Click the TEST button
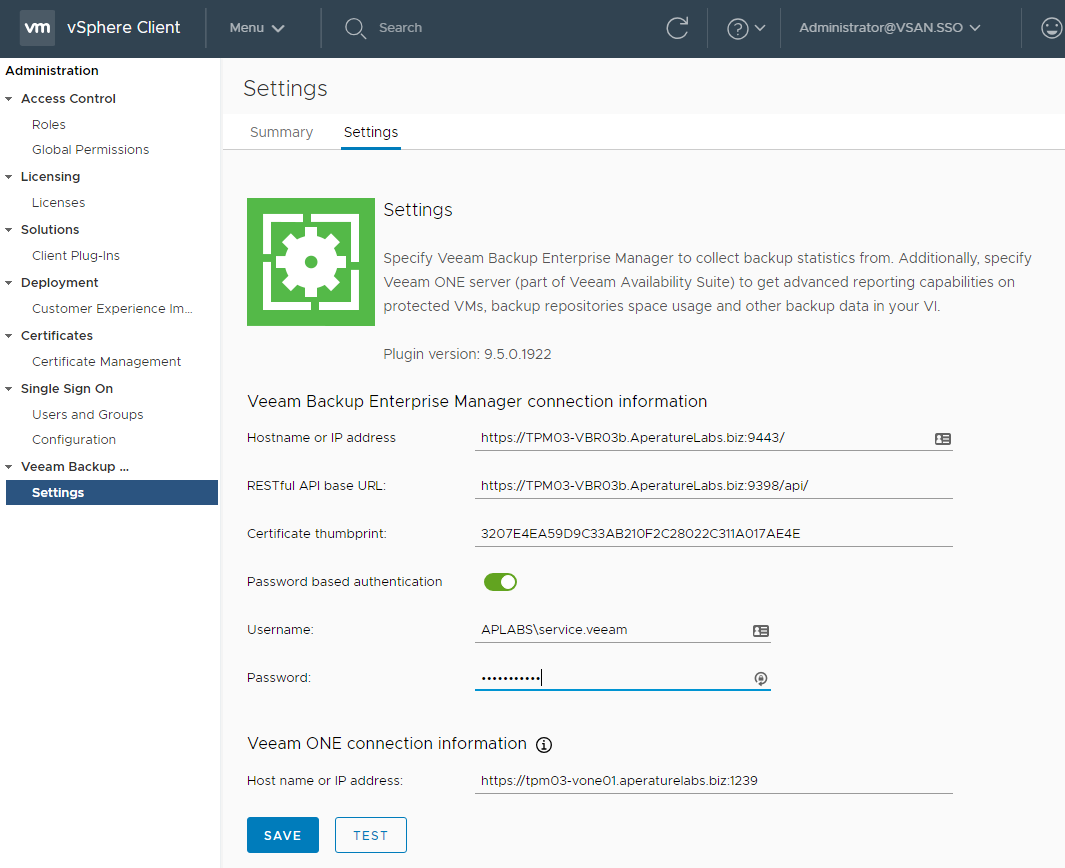Viewport: 1065px width, 868px height. point(370,835)
